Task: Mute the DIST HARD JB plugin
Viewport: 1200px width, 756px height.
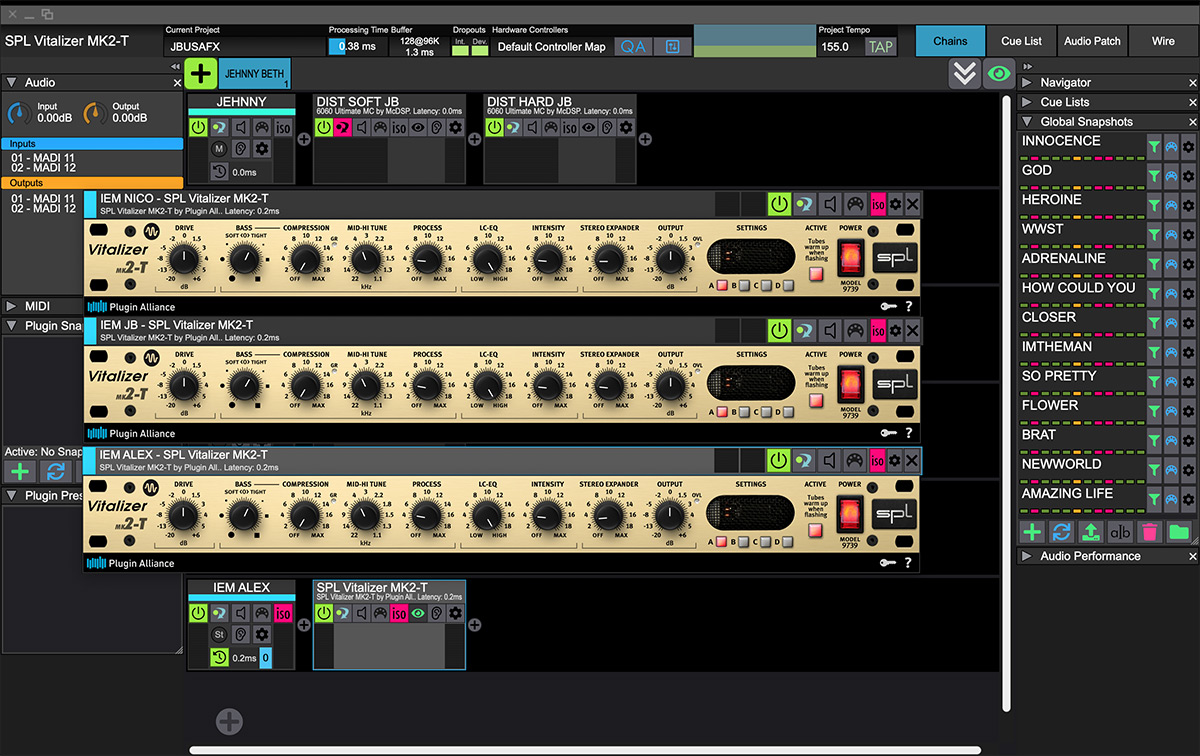Action: 532,128
